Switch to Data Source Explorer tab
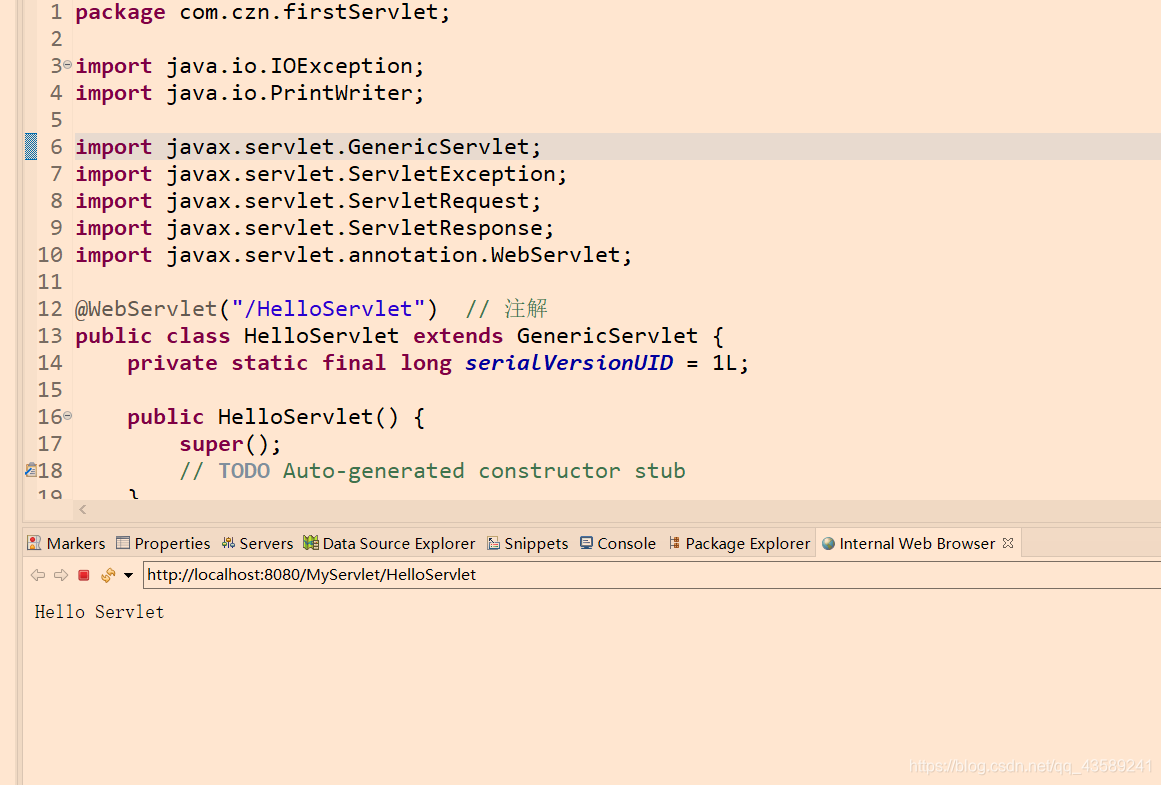Image resolution: width=1161 pixels, height=785 pixels. click(x=389, y=544)
